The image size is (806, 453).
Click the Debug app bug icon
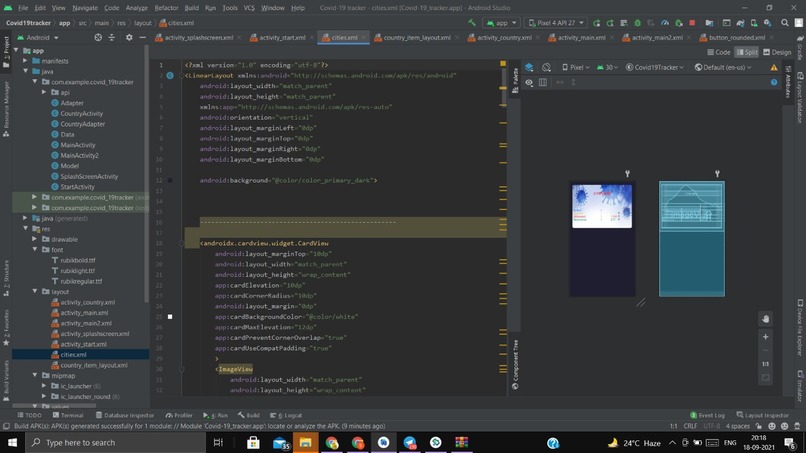point(637,23)
